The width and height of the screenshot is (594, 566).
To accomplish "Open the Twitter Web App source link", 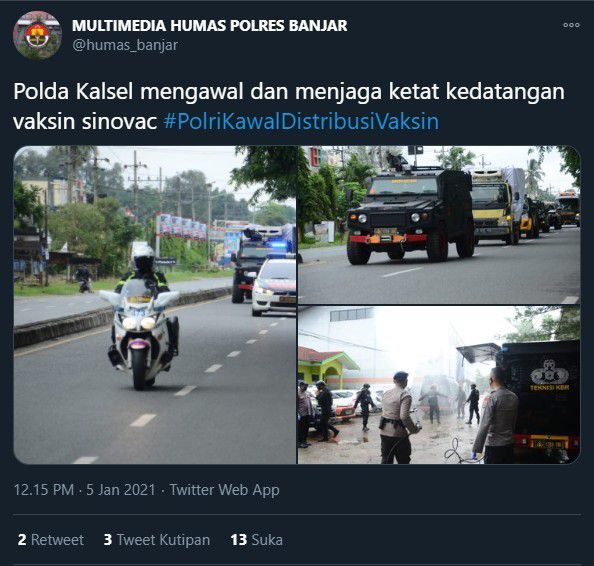I will [x=224, y=489].
